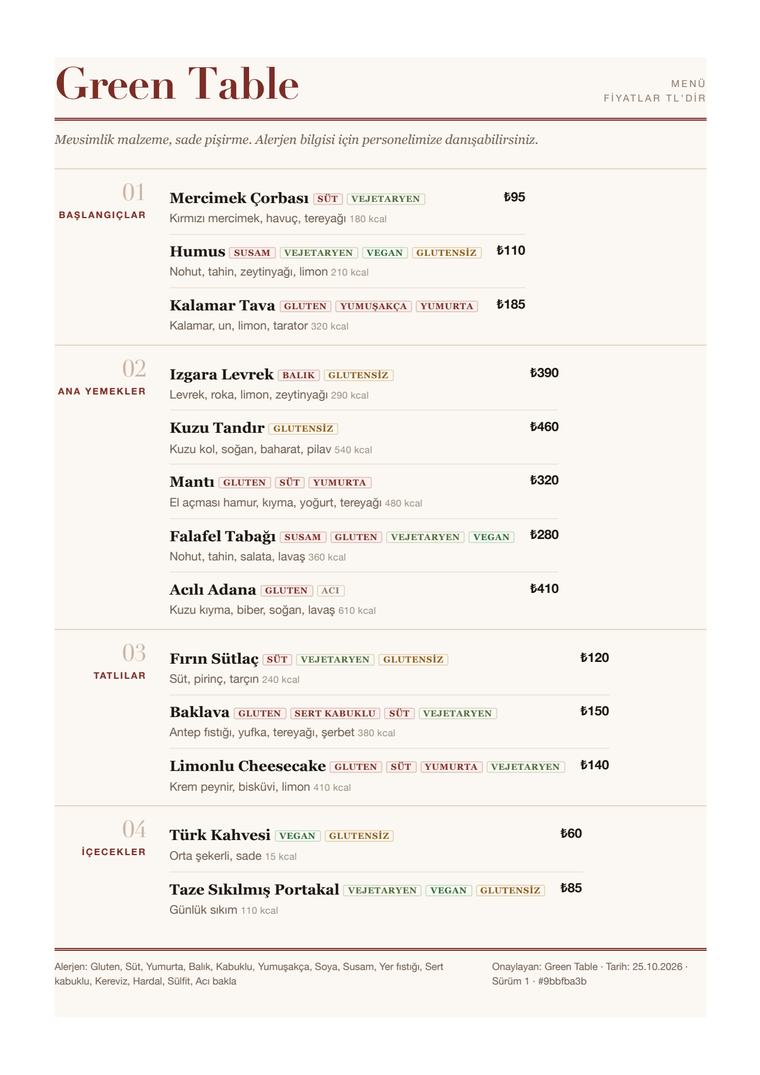Click the ANA YEMEKLER section heading
This screenshot has height=1075, width=760.
click(101, 391)
